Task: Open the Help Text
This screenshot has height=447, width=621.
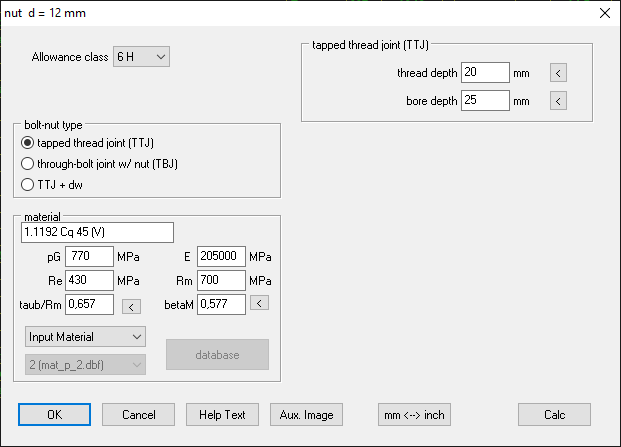Action: (x=222, y=414)
